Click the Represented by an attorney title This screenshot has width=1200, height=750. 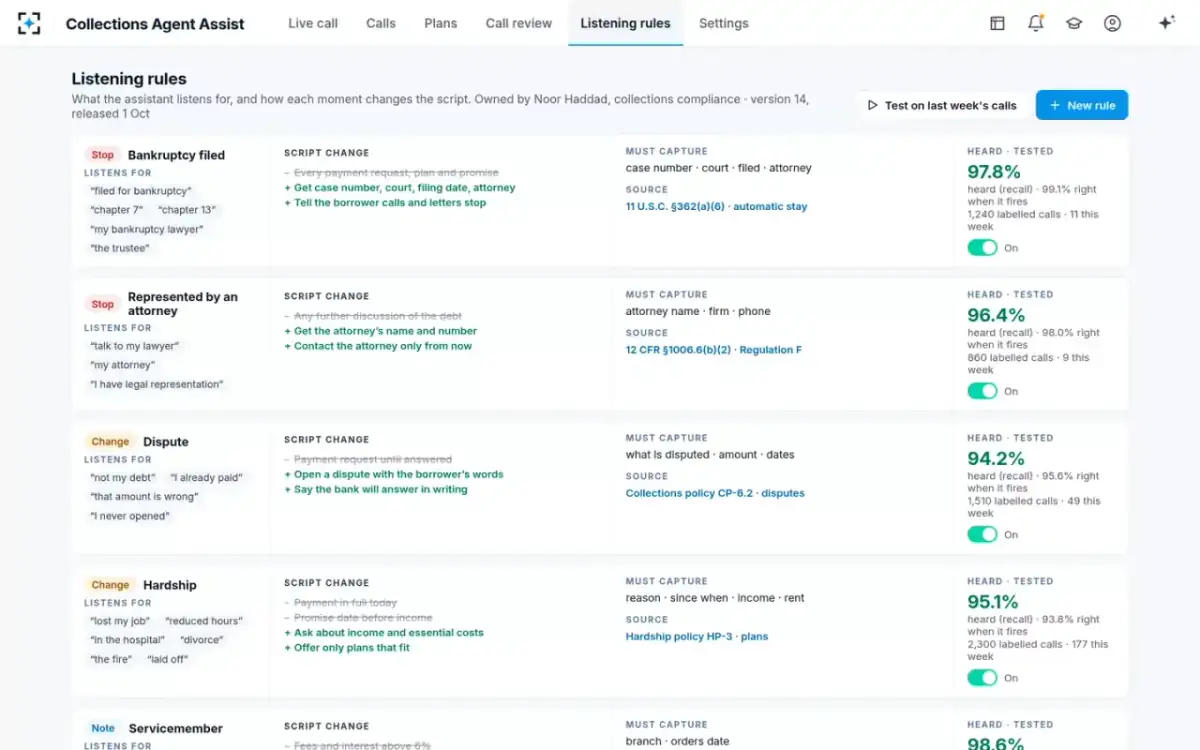point(183,304)
